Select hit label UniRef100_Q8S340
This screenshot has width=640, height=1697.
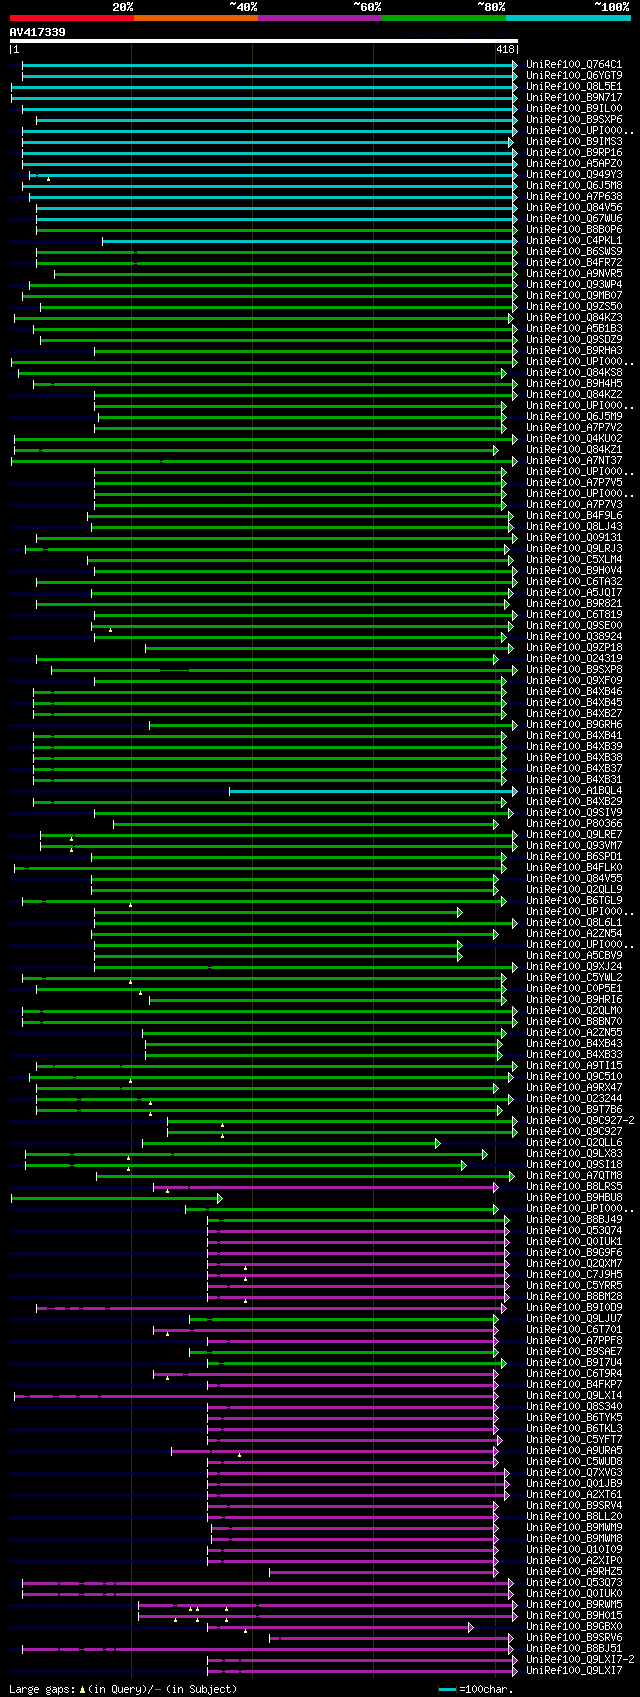574,1406
